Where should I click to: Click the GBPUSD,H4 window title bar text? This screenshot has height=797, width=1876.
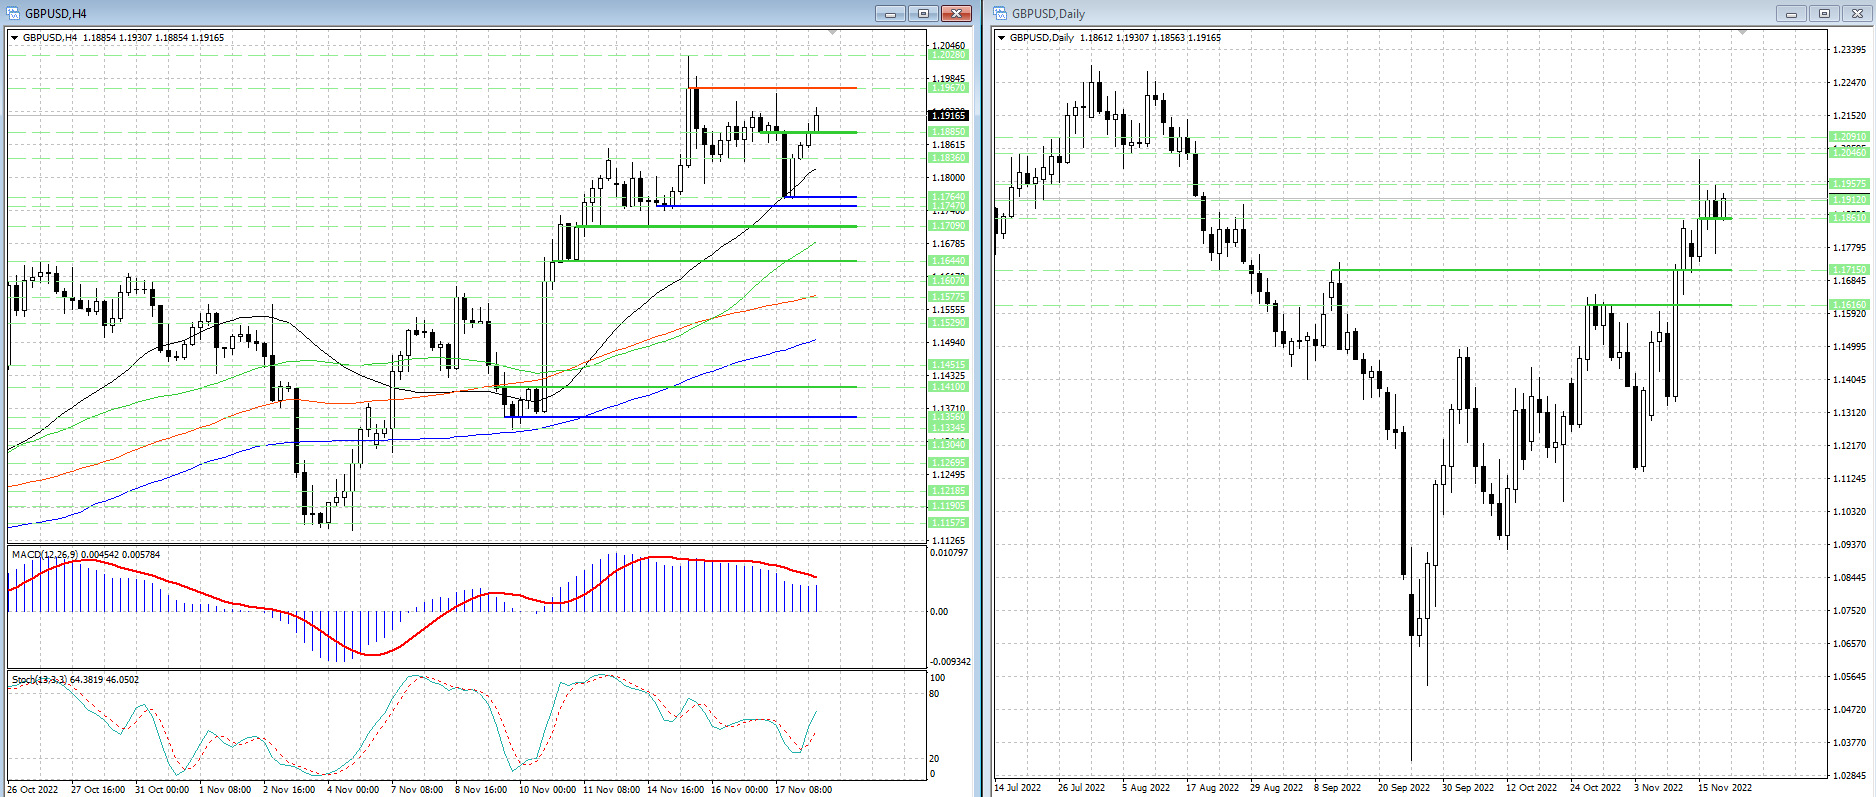[56, 13]
